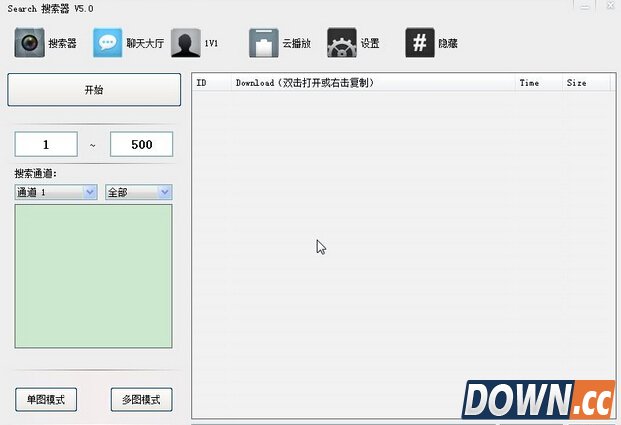The image size is (621, 425).
Task: Select the 1V1 text label
Action: [211, 43]
